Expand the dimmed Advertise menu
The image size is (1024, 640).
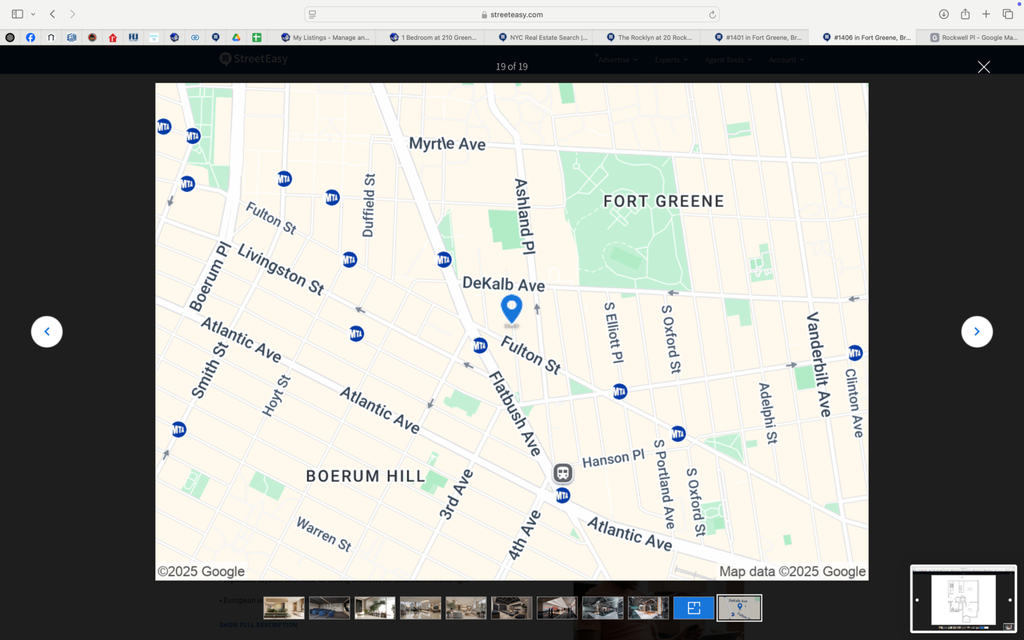point(617,59)
